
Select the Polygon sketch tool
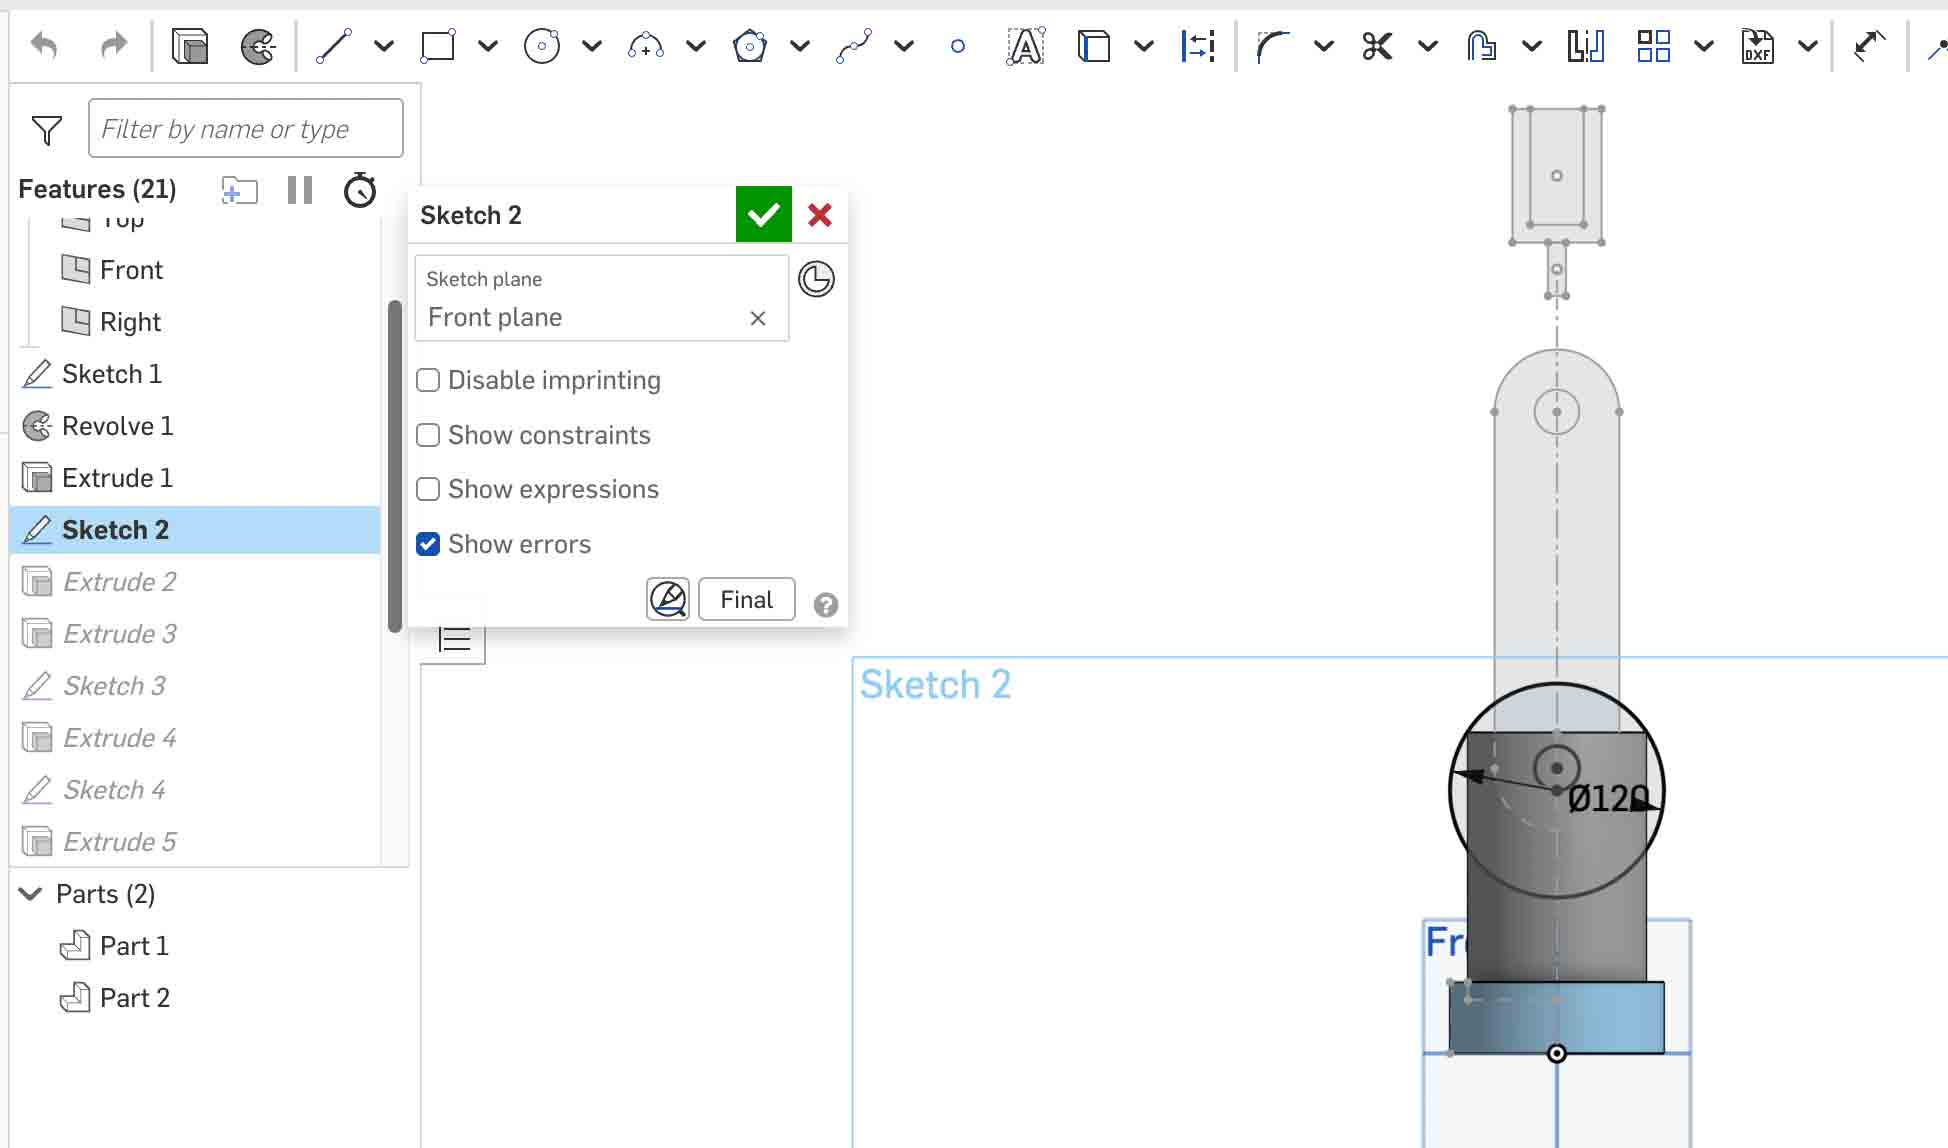(749, 46)
